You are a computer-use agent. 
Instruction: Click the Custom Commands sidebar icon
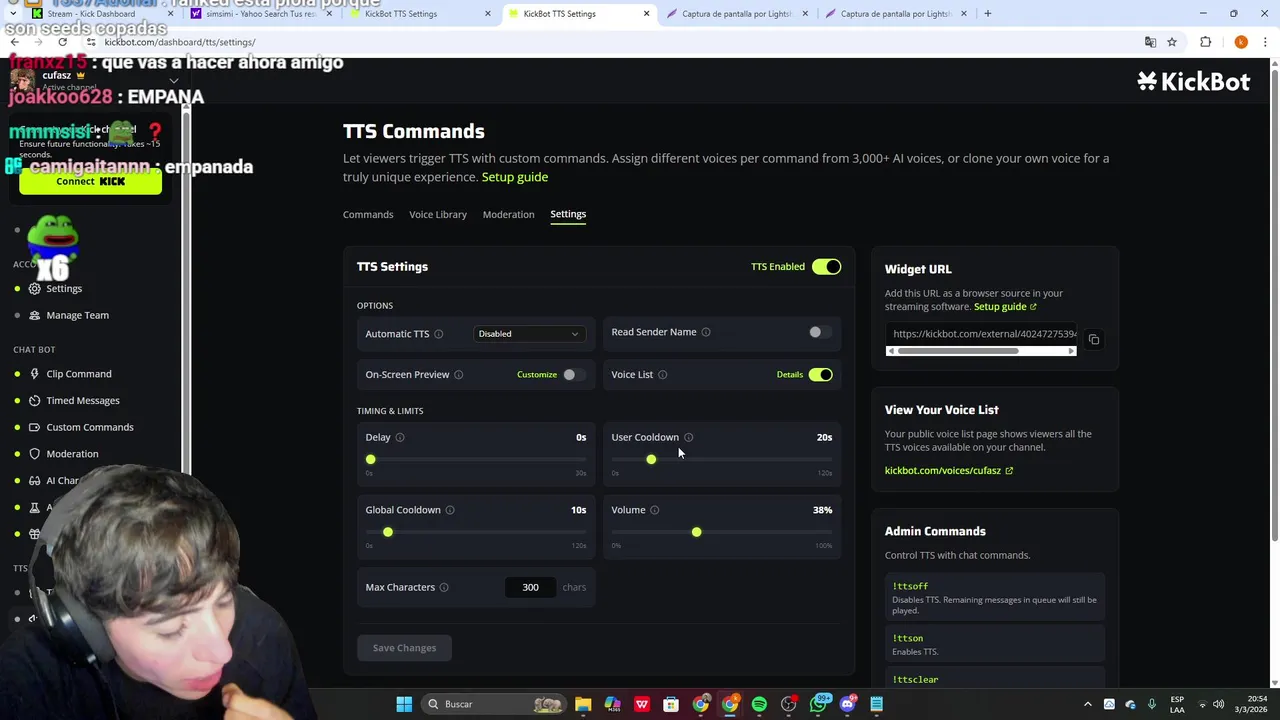tap(35, 427)
